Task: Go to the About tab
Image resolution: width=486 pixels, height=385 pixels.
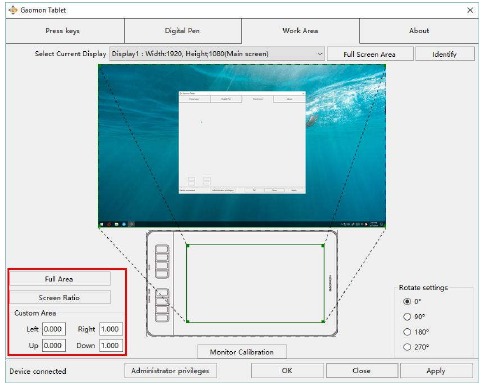Action: click(x=419, y=31)
